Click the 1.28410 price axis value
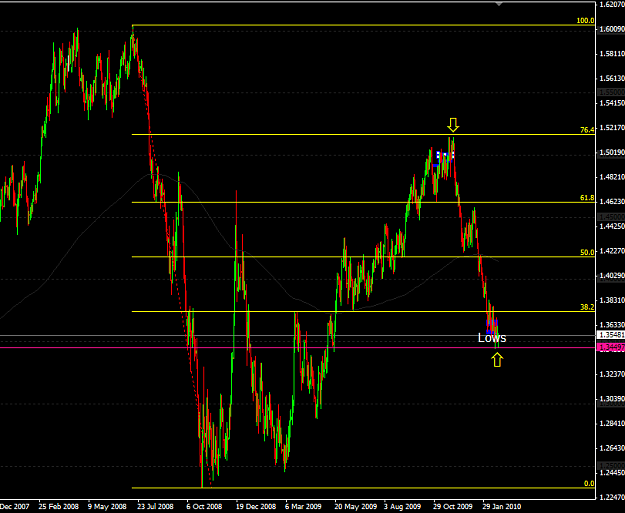 612,423
